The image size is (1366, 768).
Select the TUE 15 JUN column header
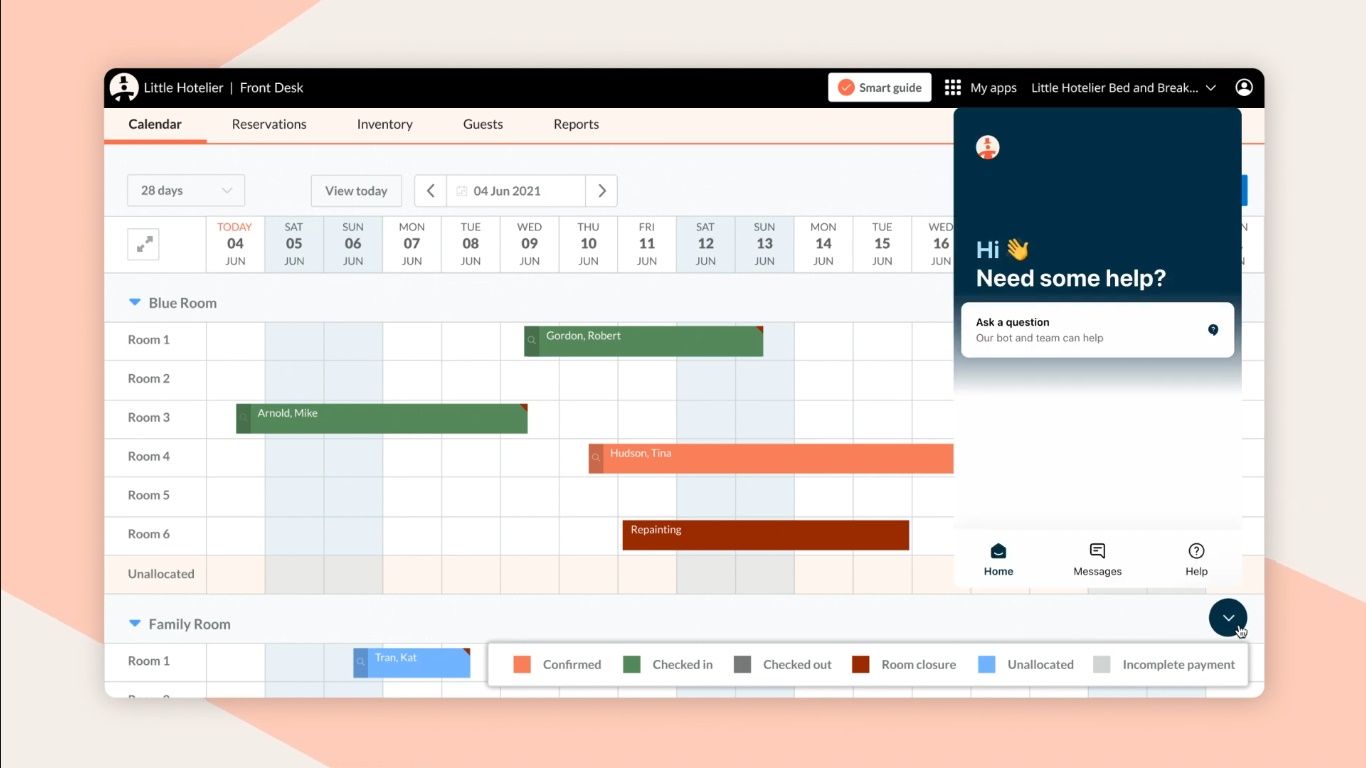[882, 244]
